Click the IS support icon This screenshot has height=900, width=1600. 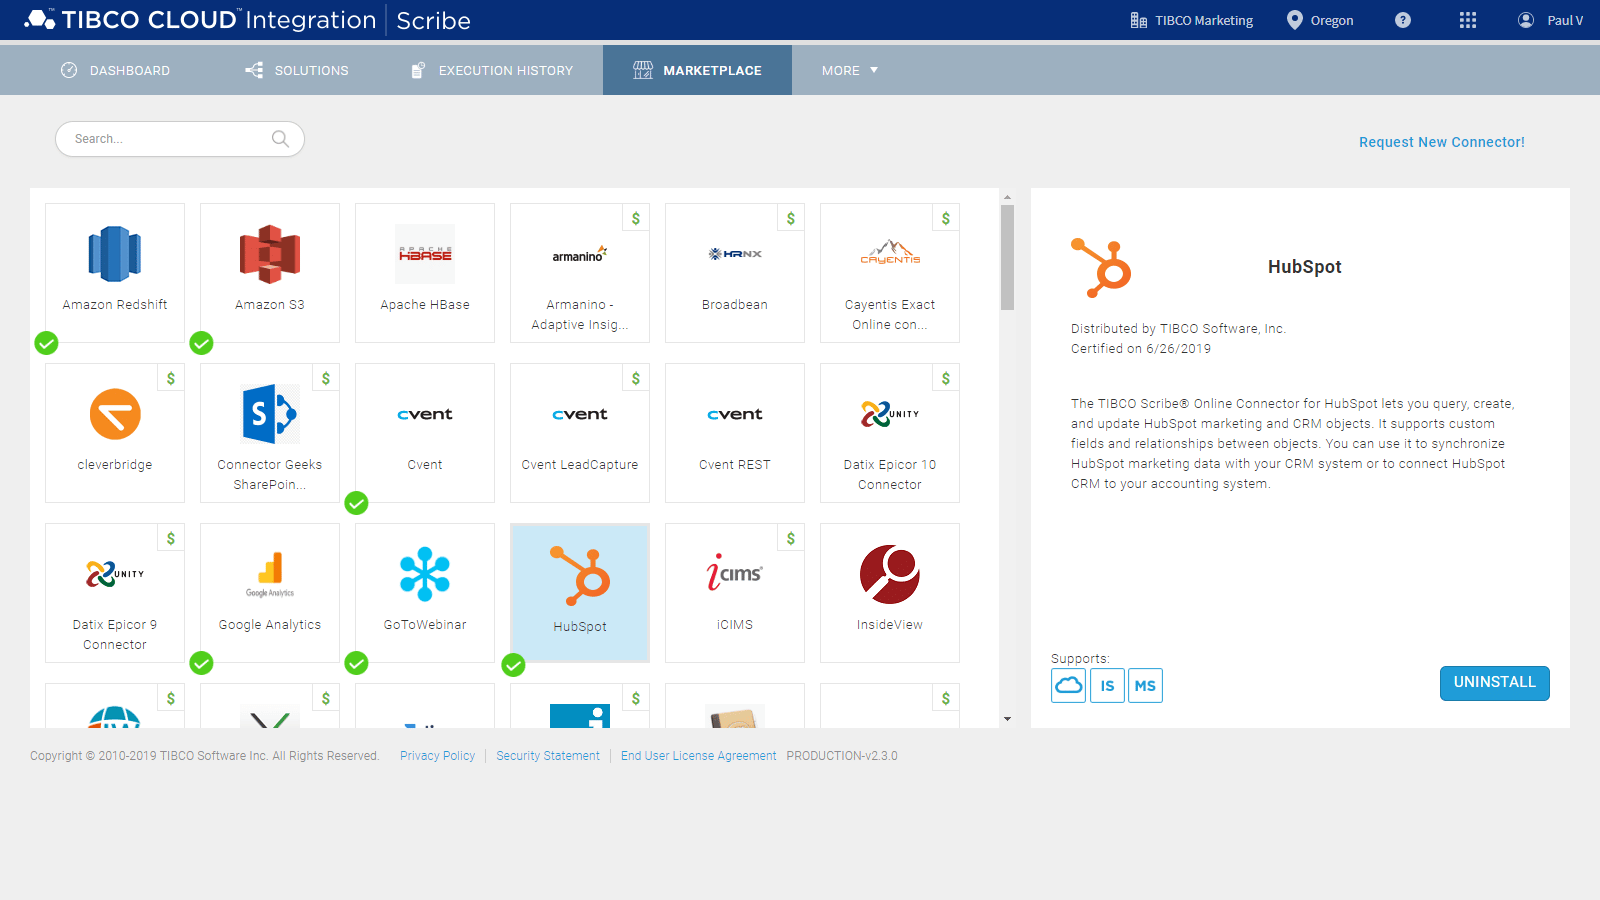point(1107,685)
